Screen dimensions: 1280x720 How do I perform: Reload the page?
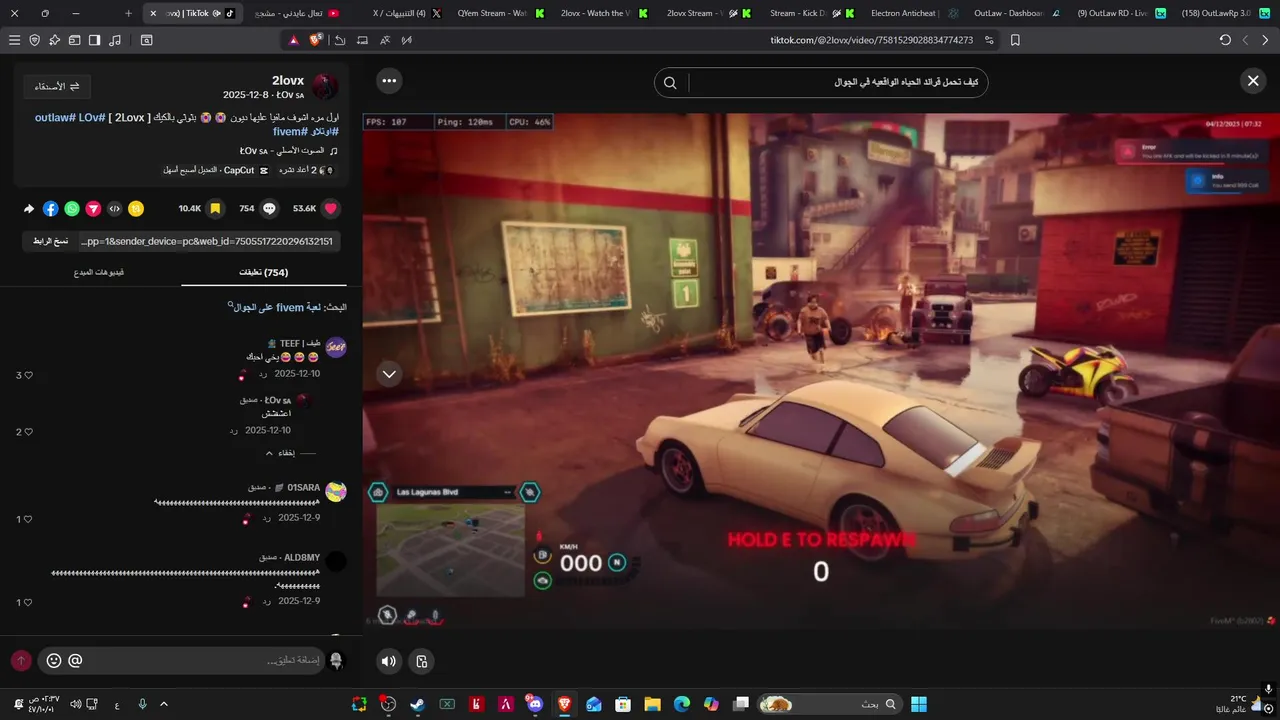1225,40
